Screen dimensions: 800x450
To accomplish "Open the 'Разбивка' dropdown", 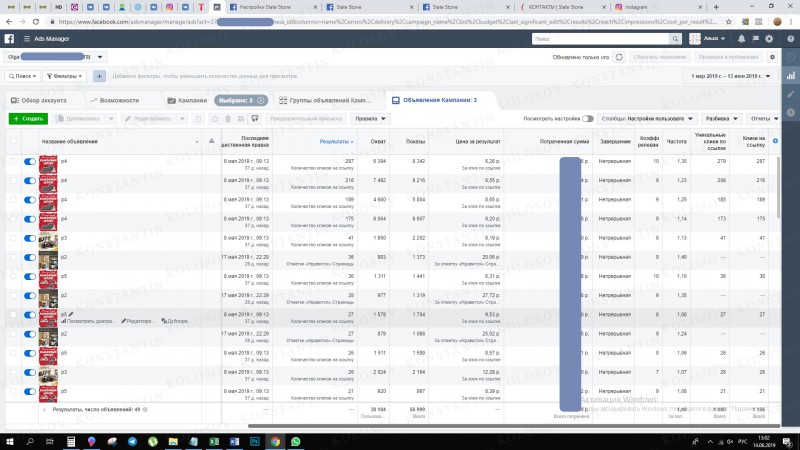I will click(721, 119).
